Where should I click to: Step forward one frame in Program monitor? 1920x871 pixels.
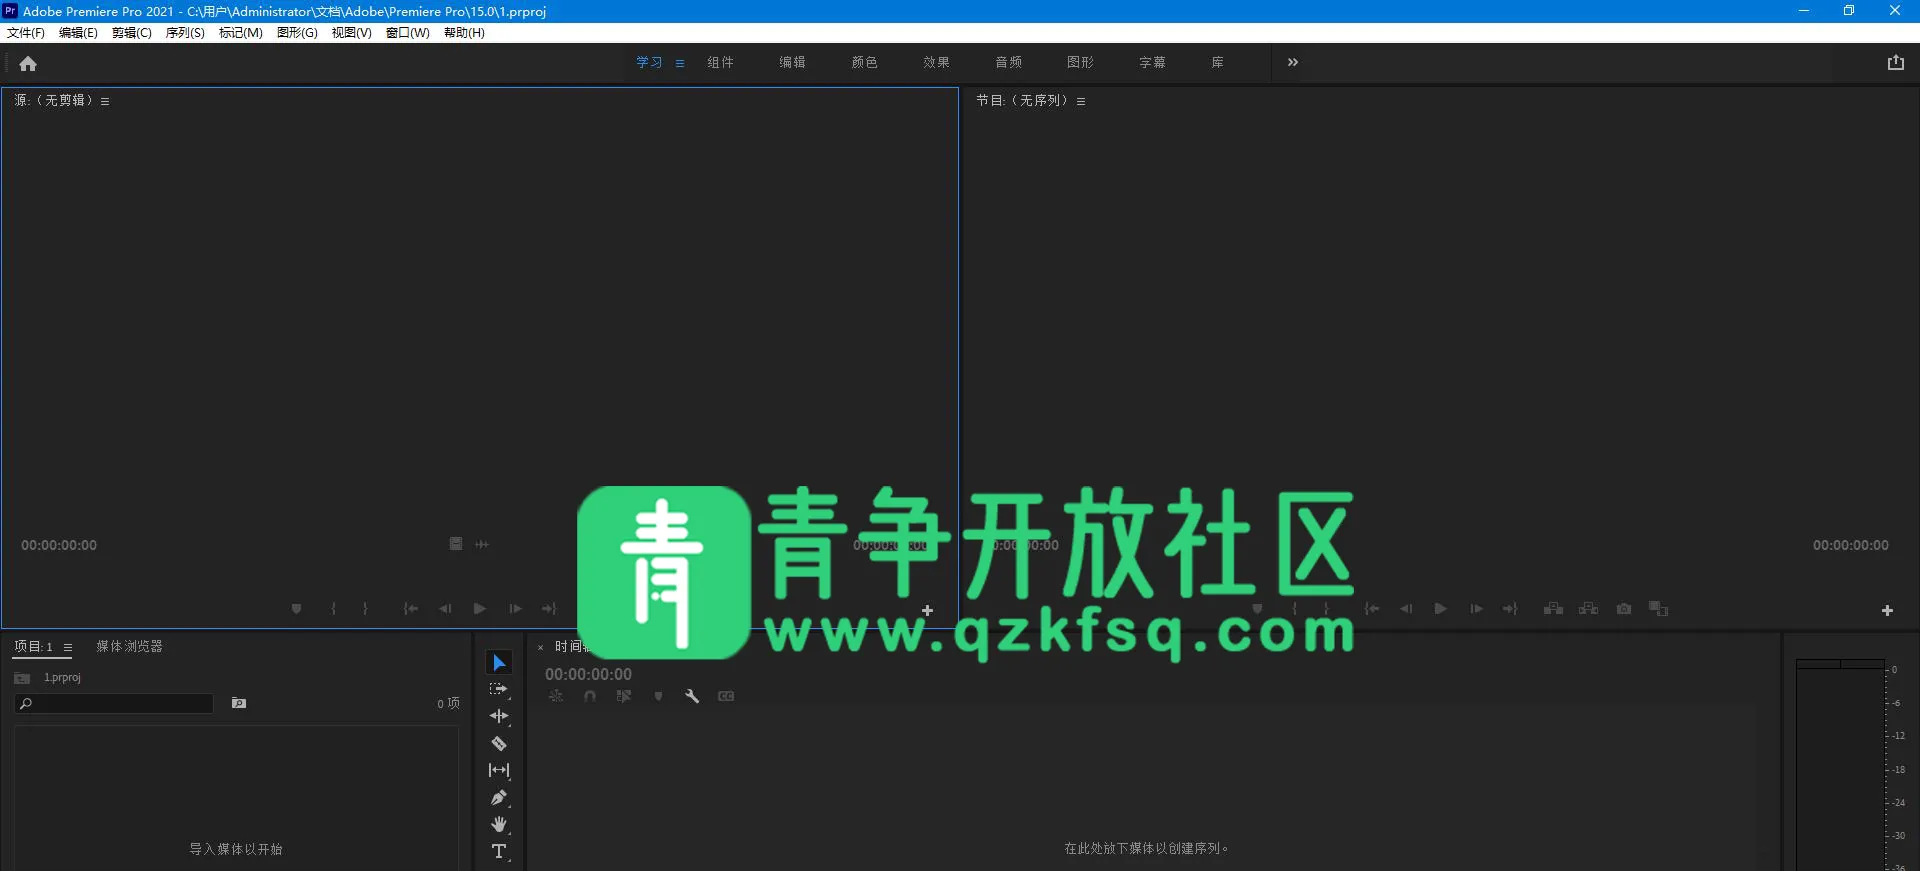(x=1476, y=608)
